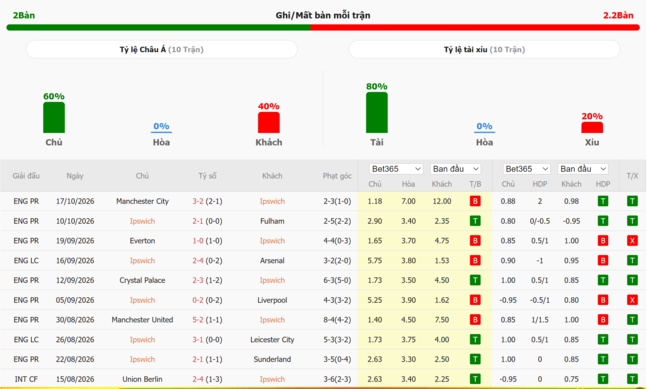Click the green Tài 80% bar
The height and width of the screenshot is (389, 650).
click(x=377, y=112)
